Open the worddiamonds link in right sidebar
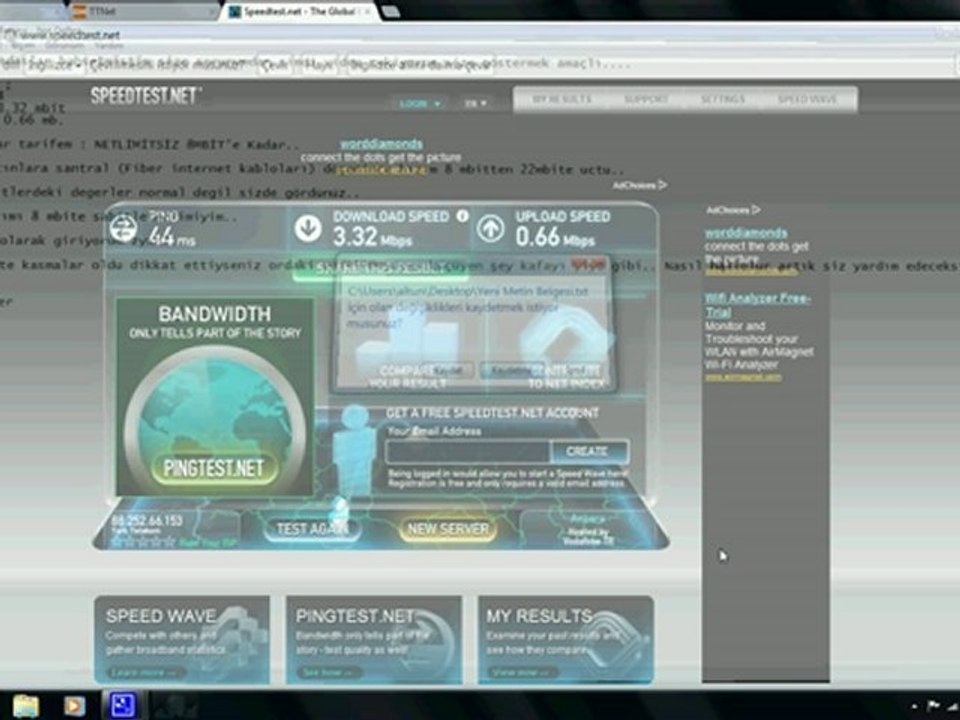Image resolution: width=960 pixels, height=720 pixels. click(x=746, y=233)
